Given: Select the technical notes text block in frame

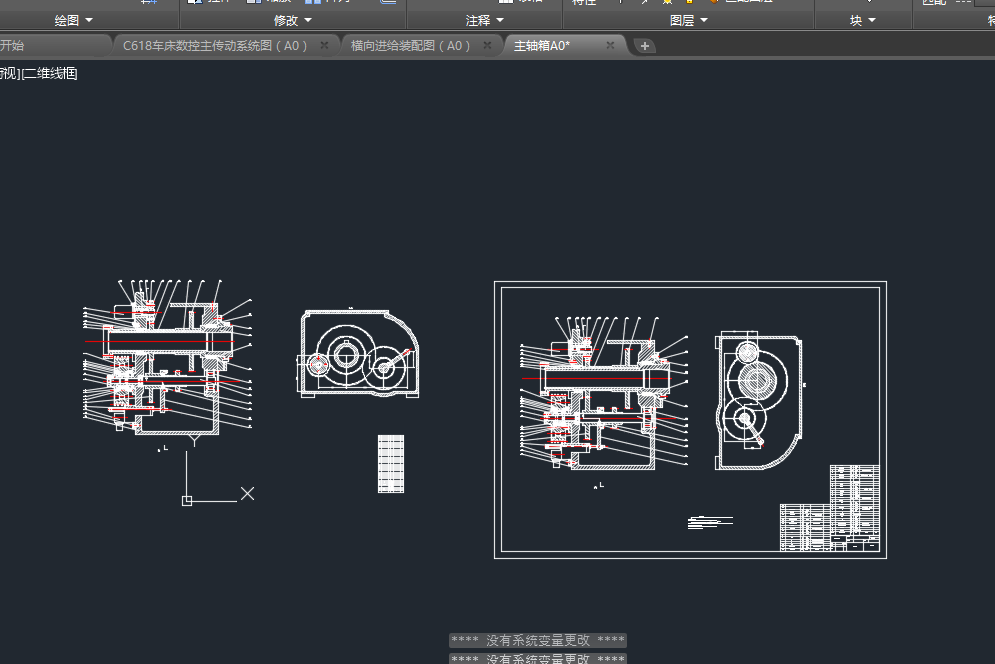Looking at the screenshot, I should 710,522.
